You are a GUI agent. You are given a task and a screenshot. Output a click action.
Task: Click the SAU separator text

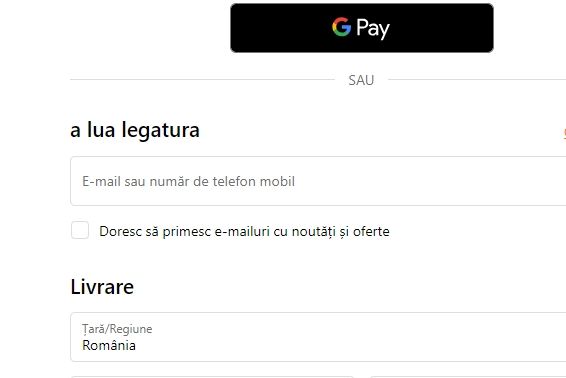(x=361, y=80)
